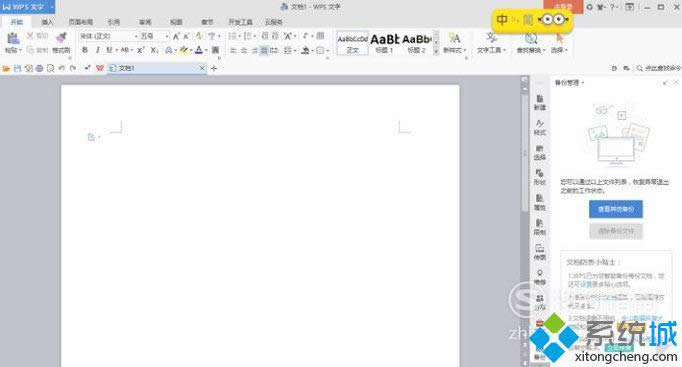Viewport: 682px width, 367px height.
Task: Click the 新建 icon in right sidebar
Action: 540,103
